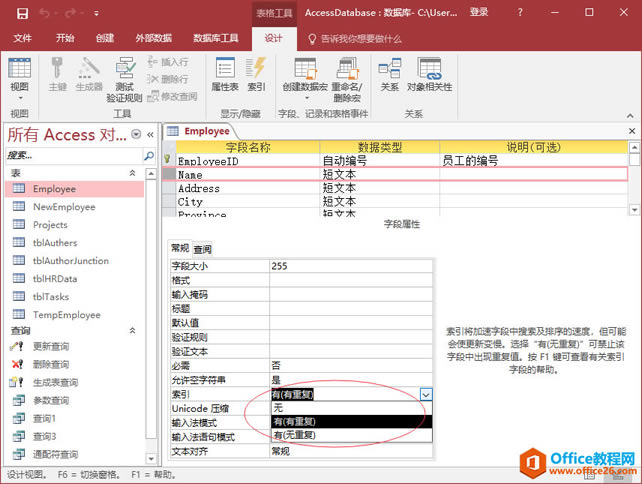Switch to the 数据库工具 ribbon tab

click(x=216, y=38)
